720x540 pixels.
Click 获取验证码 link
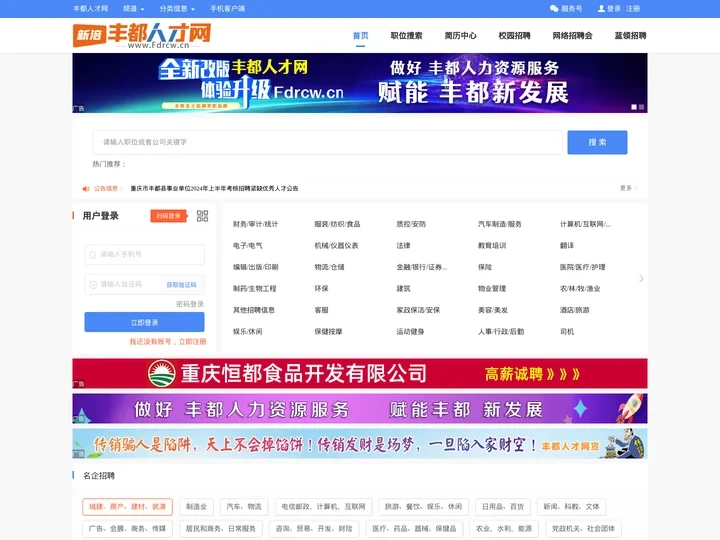pyautogui.click(x=181, y=285)
